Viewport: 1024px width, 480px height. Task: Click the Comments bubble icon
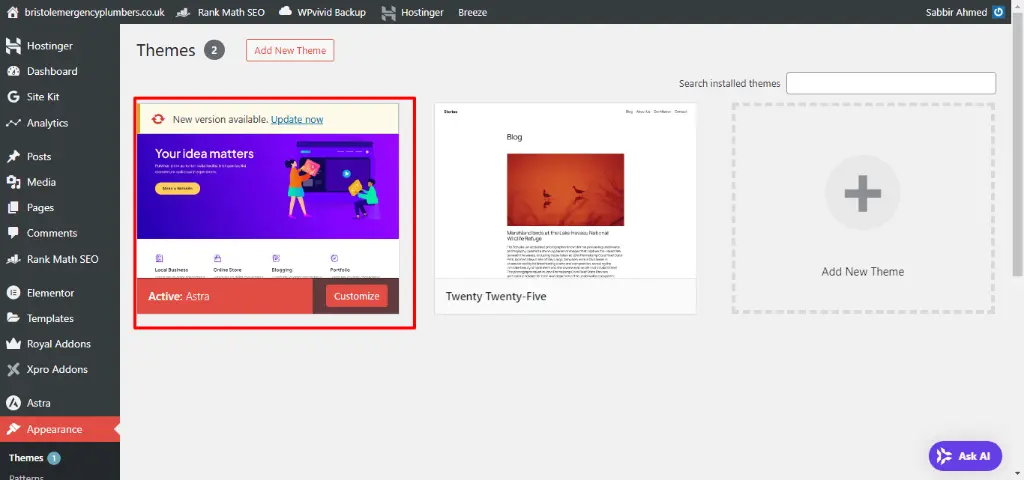pyautogui.click(x=13, y=233)
